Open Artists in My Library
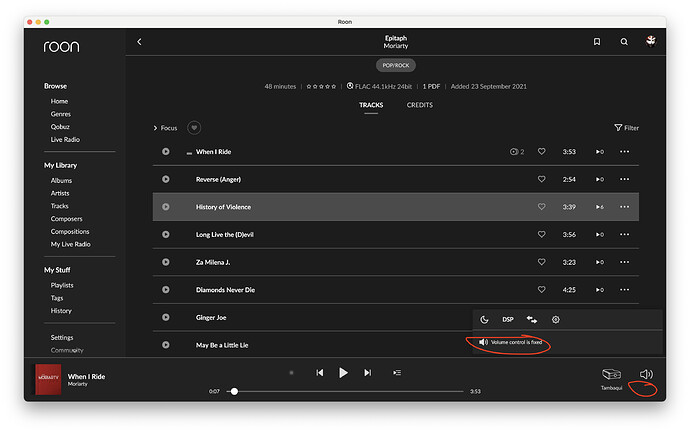The image size is (690, 432). pos(60,193)
